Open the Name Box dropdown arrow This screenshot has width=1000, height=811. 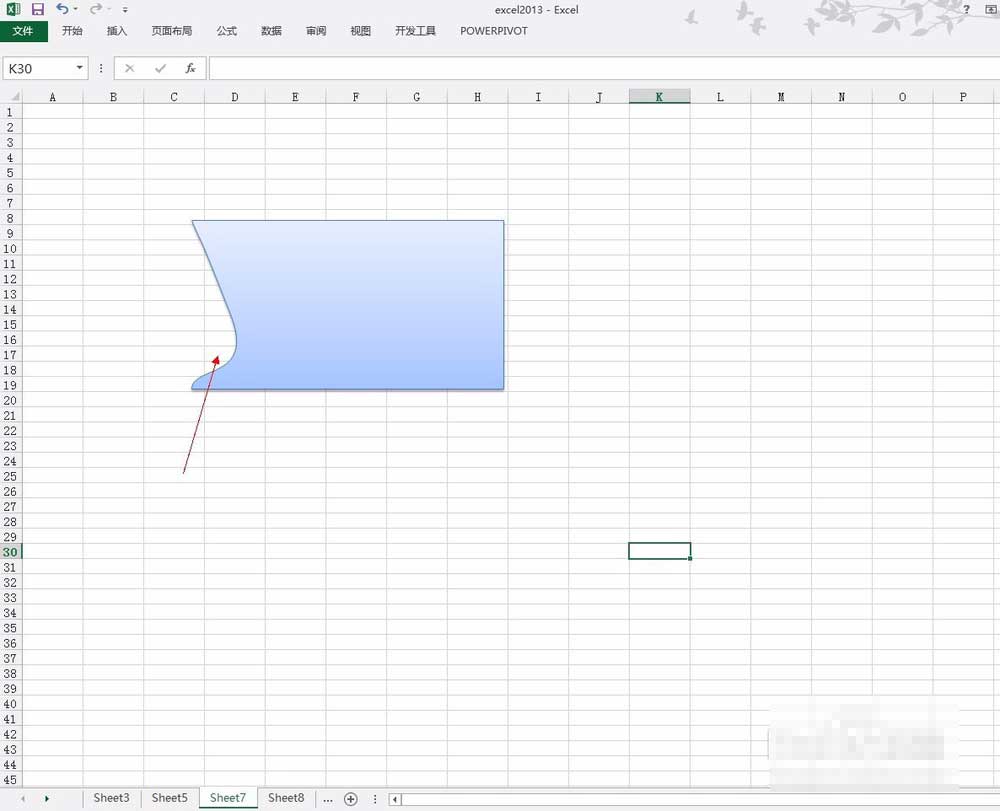80,68
